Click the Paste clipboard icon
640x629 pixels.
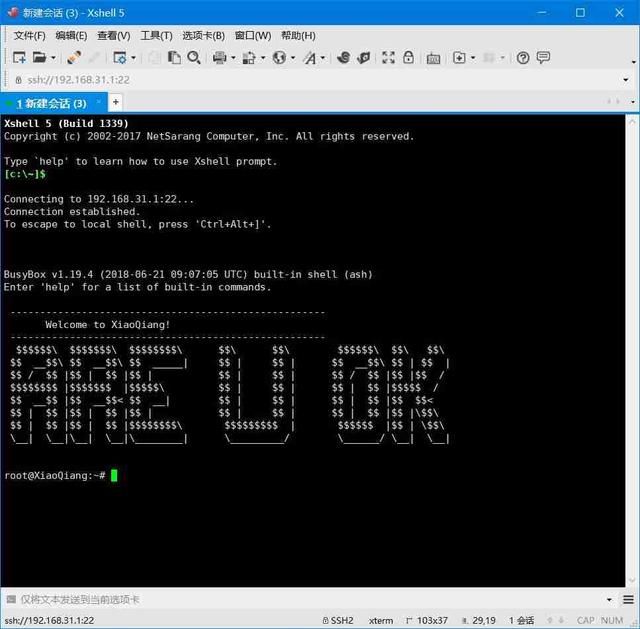point(174,58)
